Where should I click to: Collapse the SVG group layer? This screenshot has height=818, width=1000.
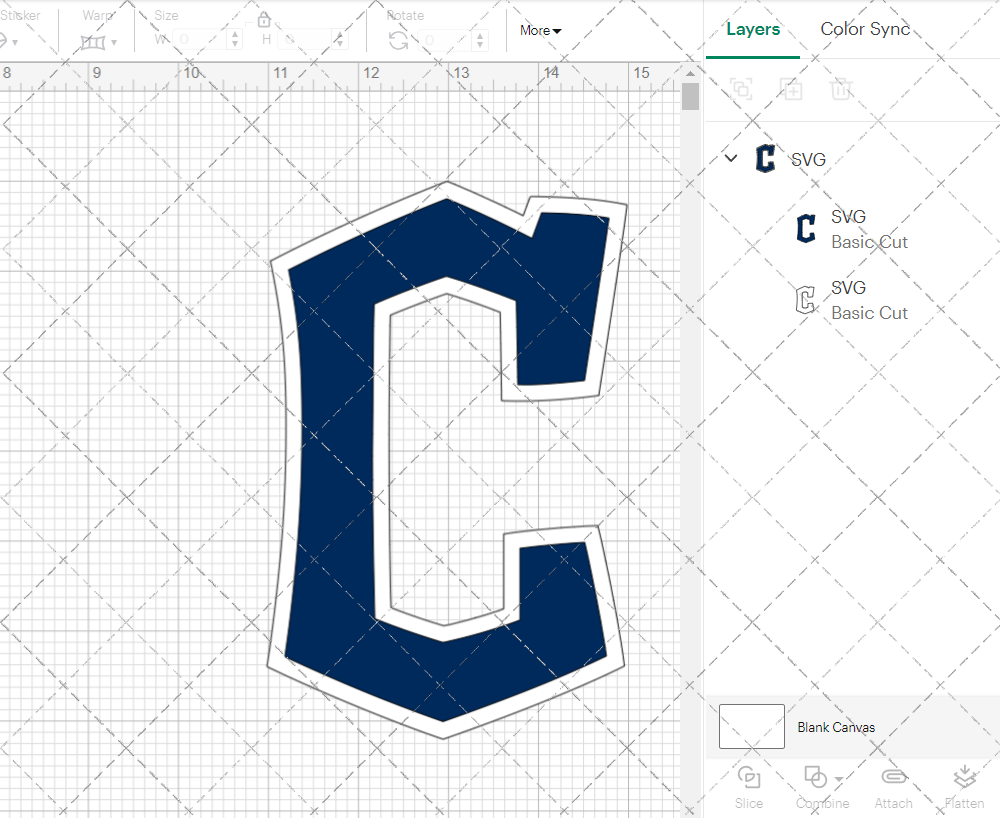click(x=731, y=158)
